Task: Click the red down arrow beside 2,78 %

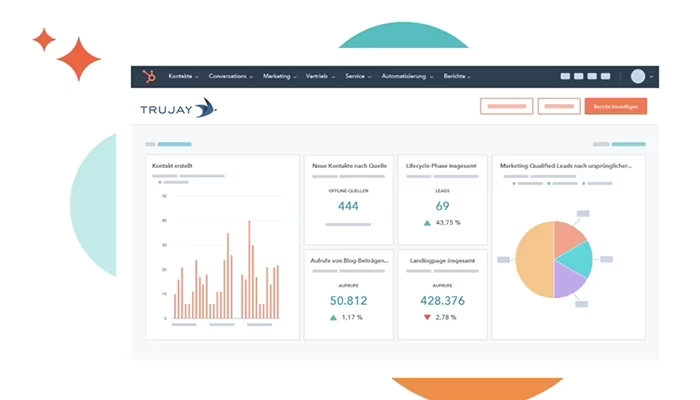Action: 427,317
